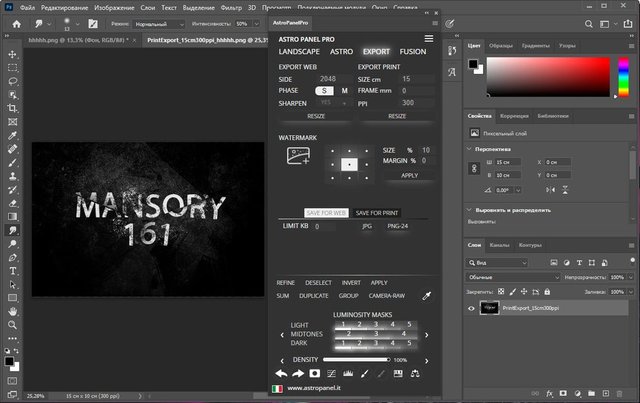Toggle lock all padlock icon
640x403 pixels.
tap(547, 292)
